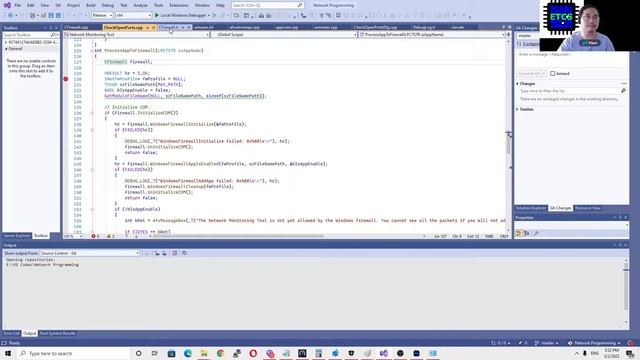Switch to CheckOpenPortsDlg.cpp tab
The height and width of the screenshot is (360, 640).
pyautogui.click(x=375, y=27)
